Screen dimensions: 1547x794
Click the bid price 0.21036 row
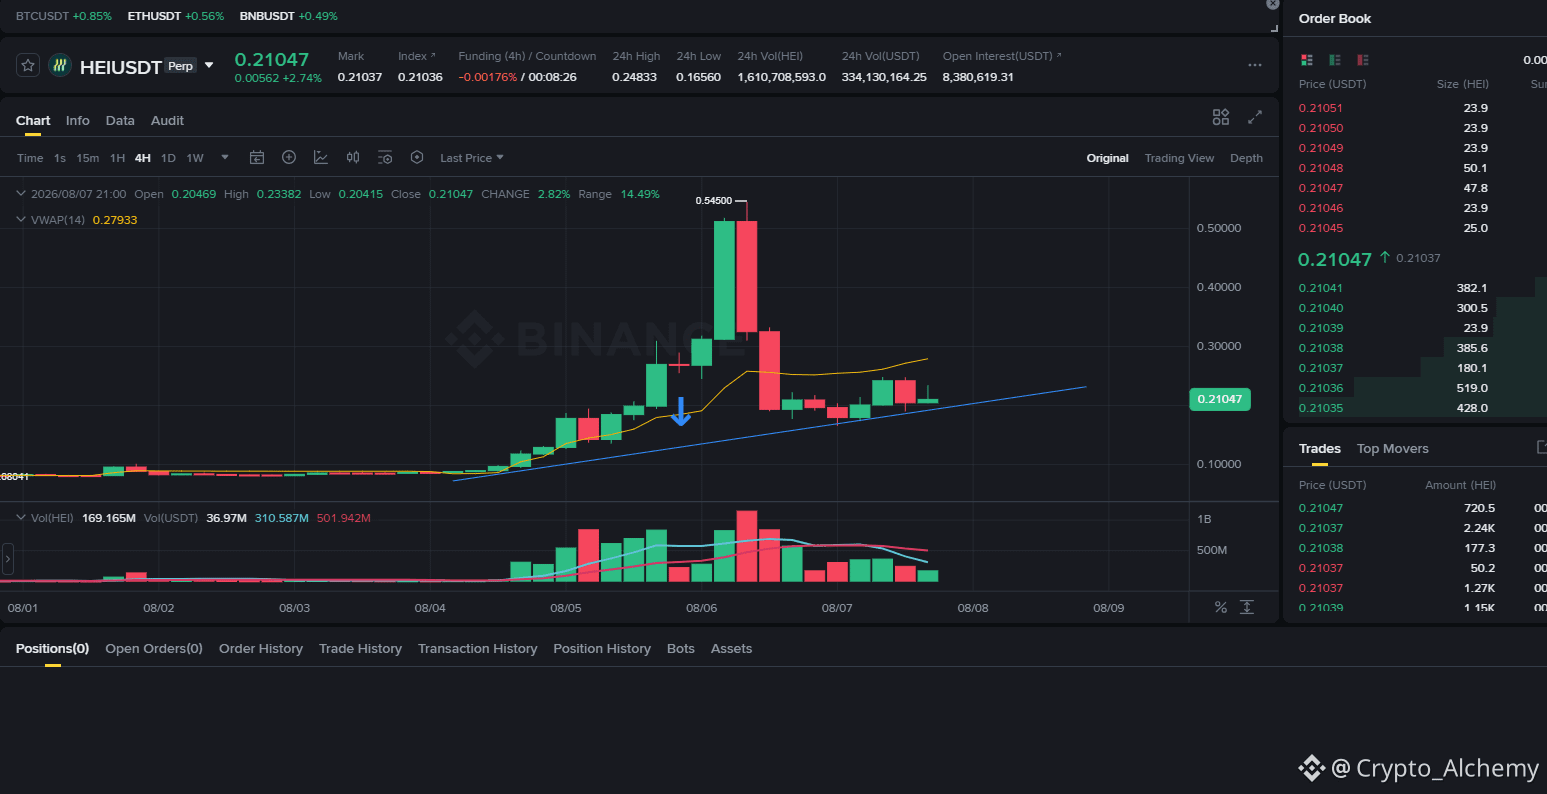coord(1415,388)
